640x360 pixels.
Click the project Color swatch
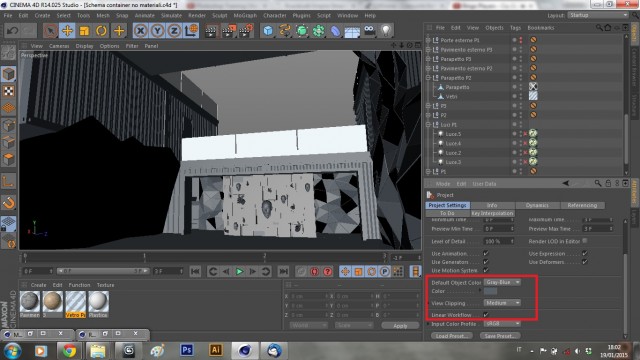click(491, 291)
